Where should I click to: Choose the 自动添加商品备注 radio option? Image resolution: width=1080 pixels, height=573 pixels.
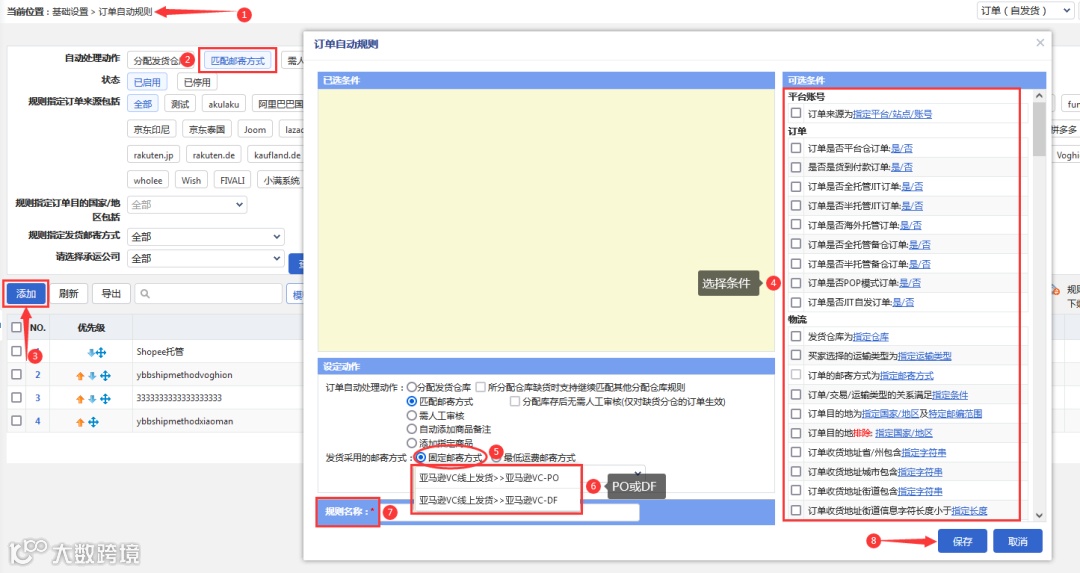pyautogui.click(x=412, y=428)
